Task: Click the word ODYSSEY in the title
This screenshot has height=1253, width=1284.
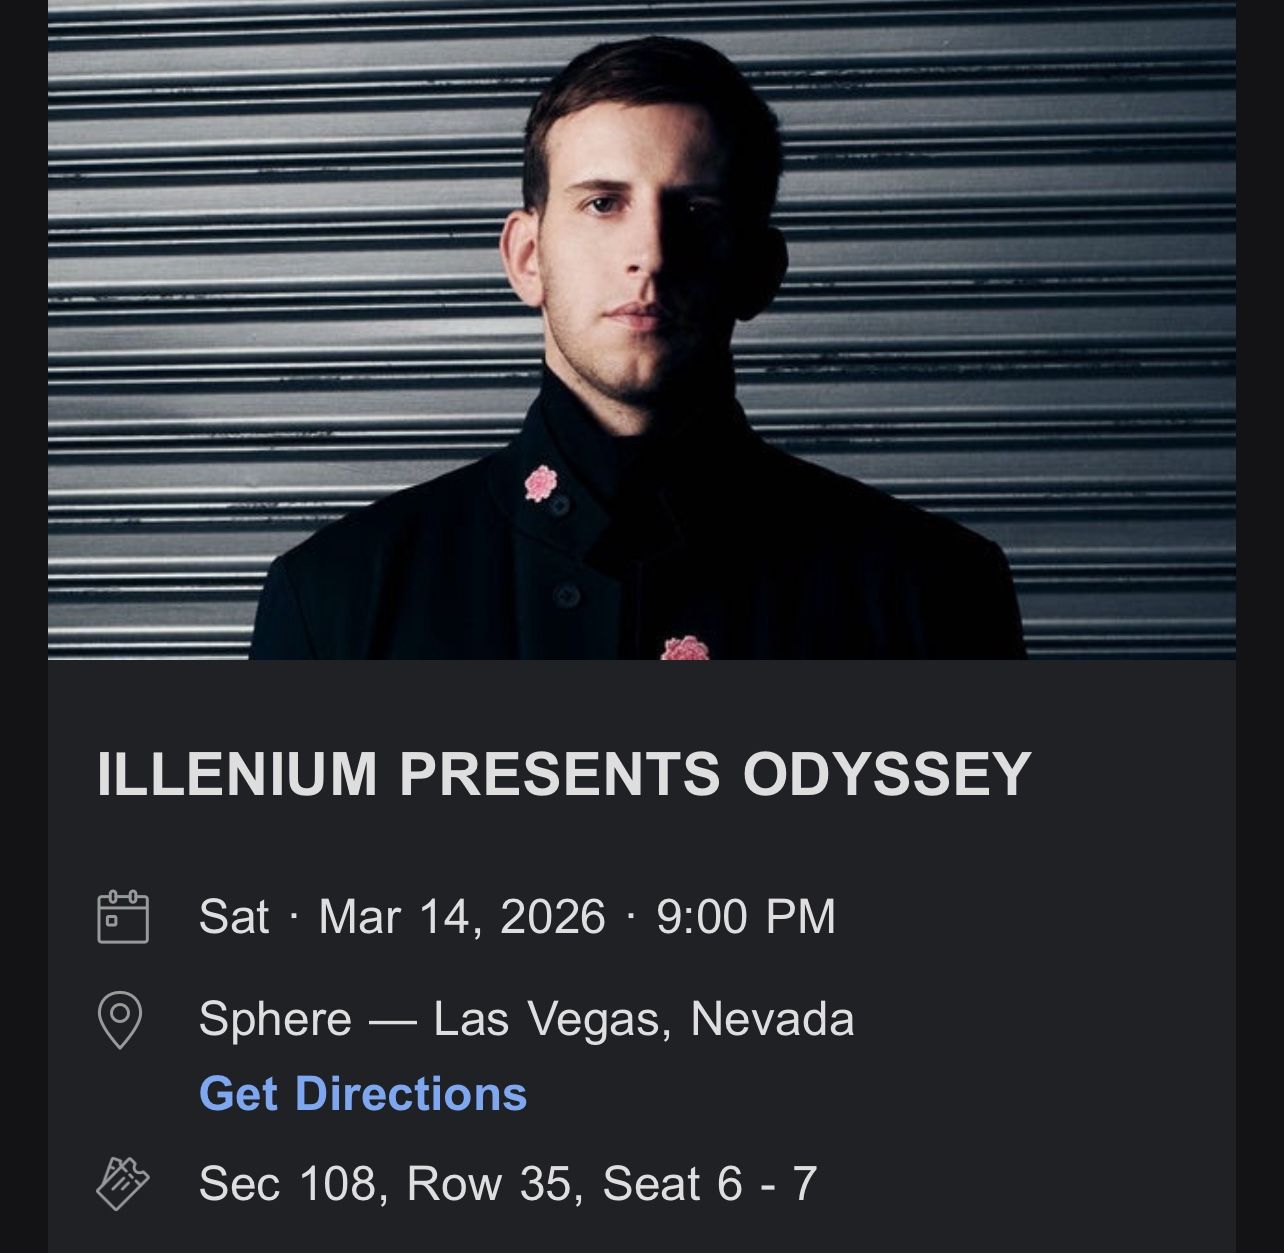Action: click(x=886, y=774)
